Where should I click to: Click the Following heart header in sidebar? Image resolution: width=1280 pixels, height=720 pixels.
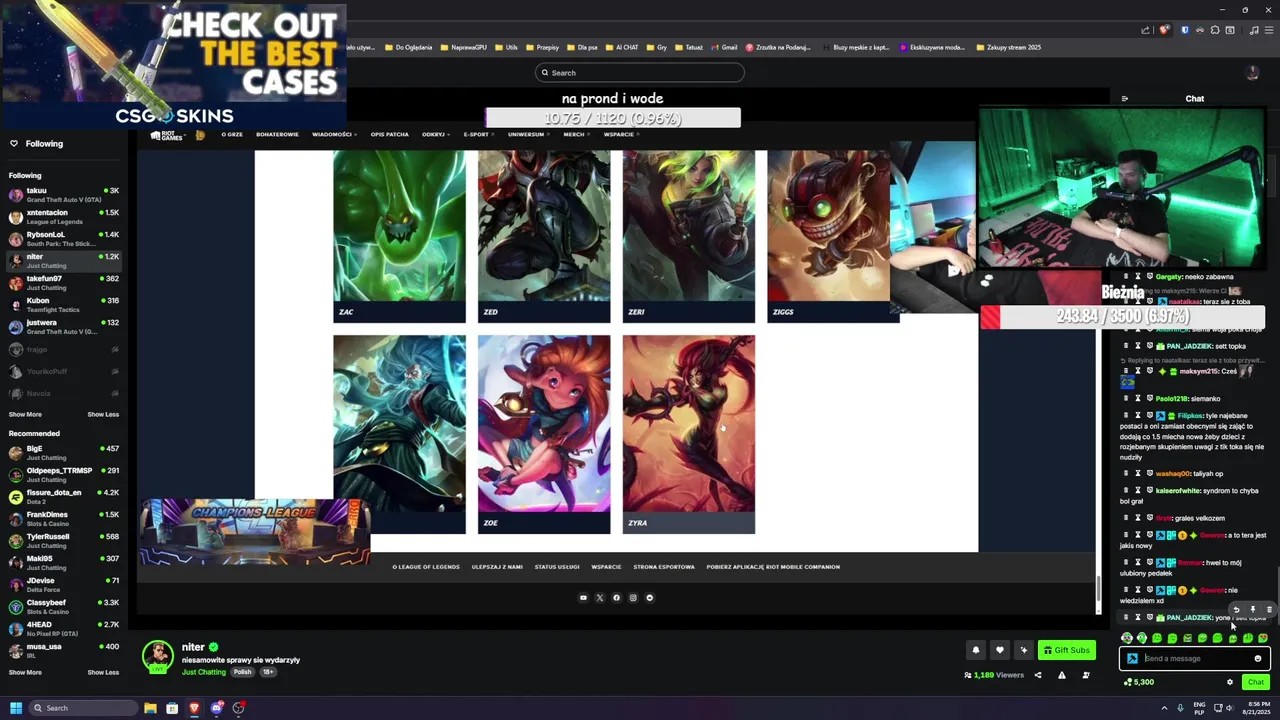(36, 143)
